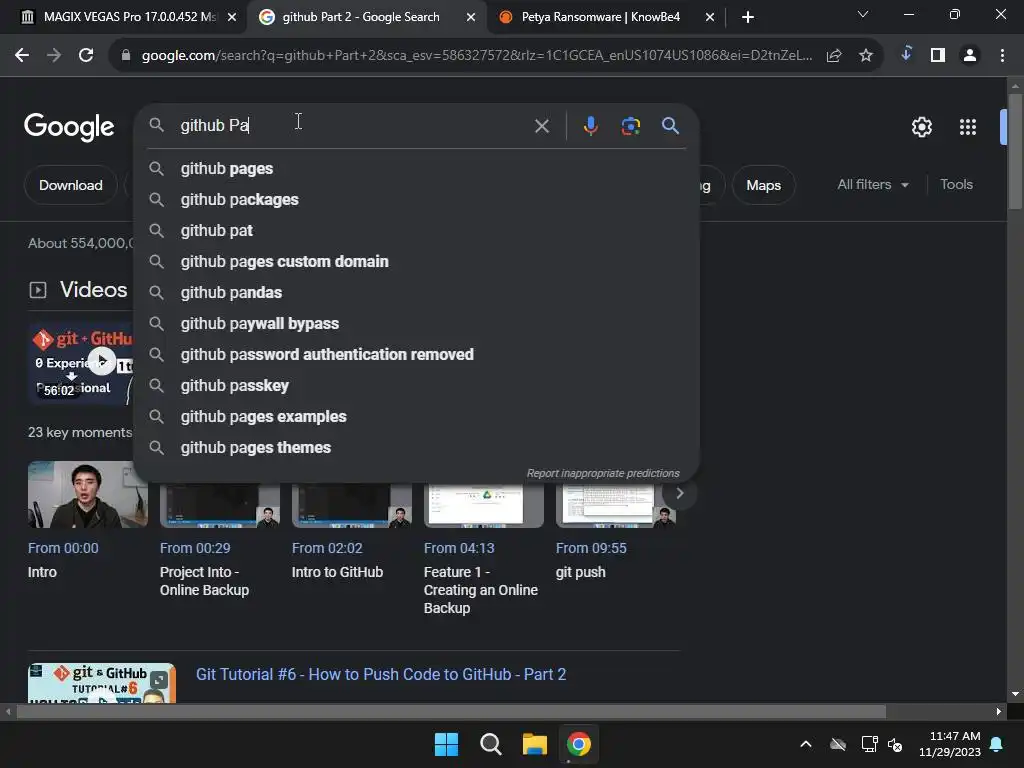Open a new tab with the plus button
The image size is (1024, 768).
coord(748,17)
